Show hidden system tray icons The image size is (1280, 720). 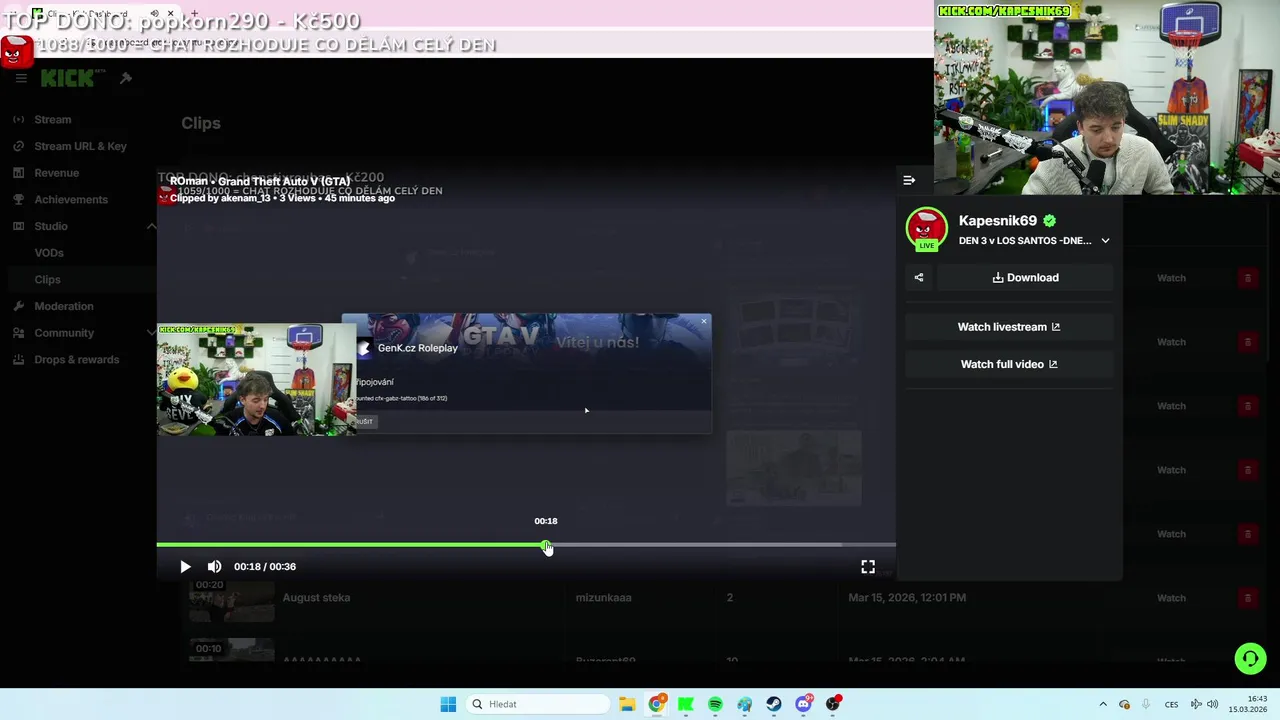coord(1103,704)
